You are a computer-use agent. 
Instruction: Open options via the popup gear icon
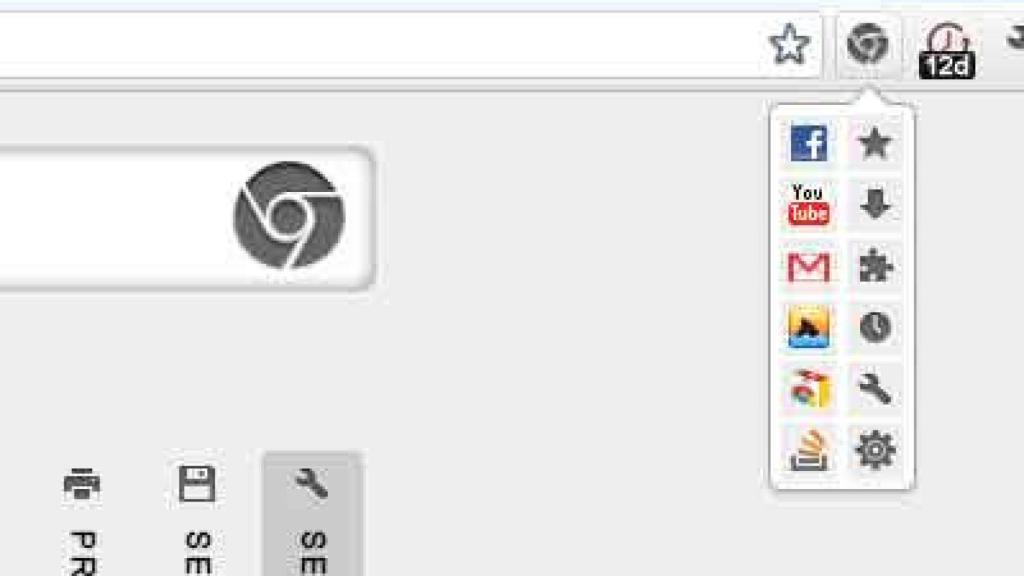click(874, 450)
